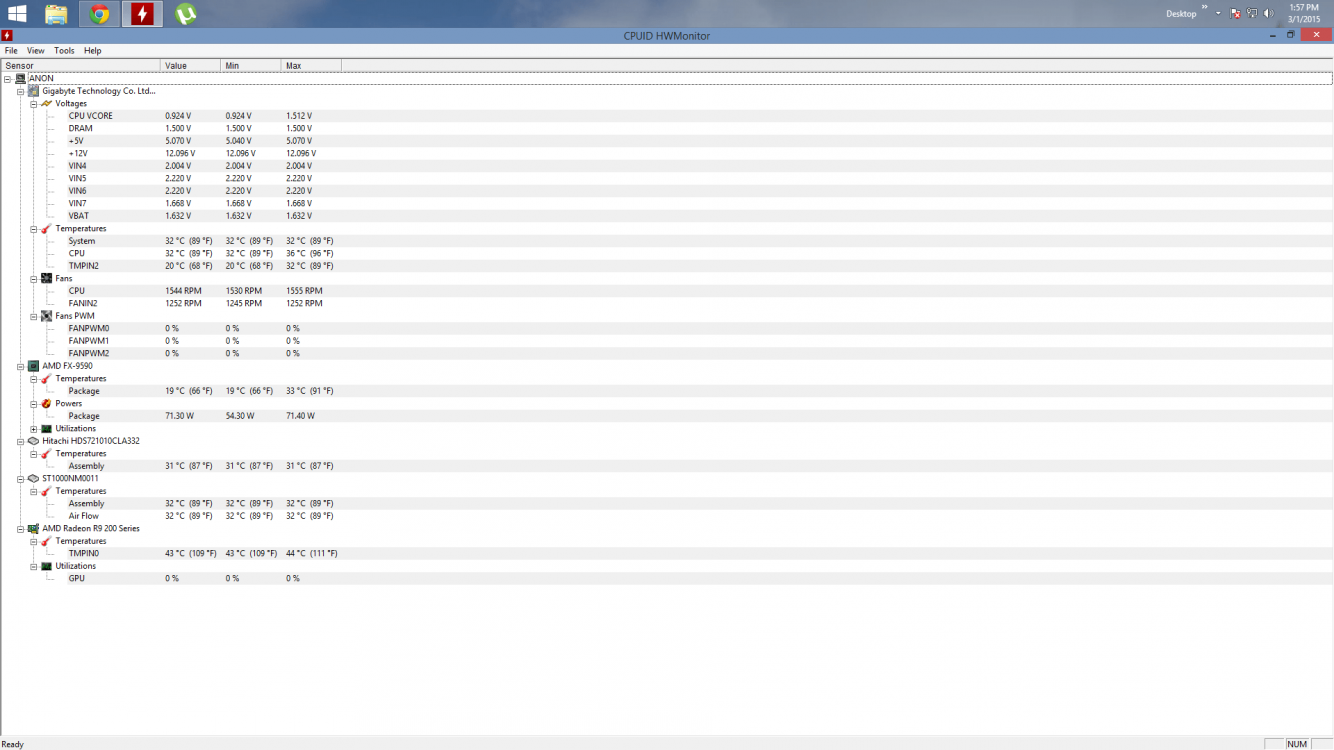
Task: Click the Value column header
Action: click(x=190, y=65)
